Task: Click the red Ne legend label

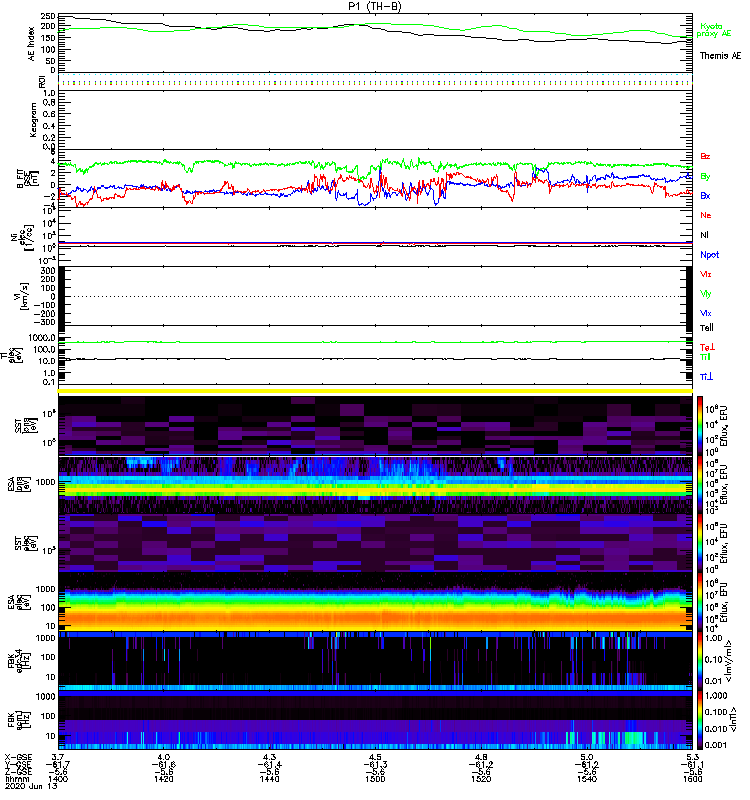Action: pyautogui.click(x=706, y=215)
